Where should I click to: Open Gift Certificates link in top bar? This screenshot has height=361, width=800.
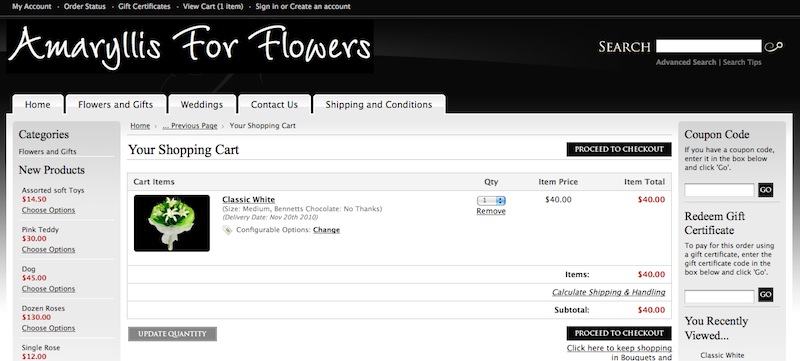click(x=144, y=7)
